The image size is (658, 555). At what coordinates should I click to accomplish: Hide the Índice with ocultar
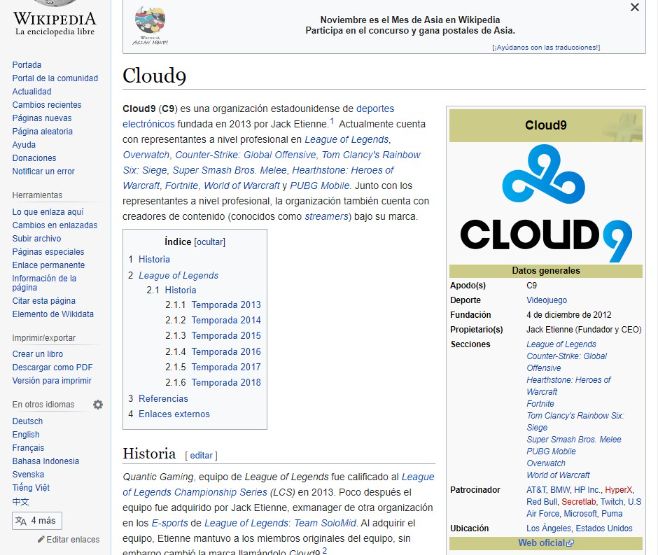coord(209,242)
